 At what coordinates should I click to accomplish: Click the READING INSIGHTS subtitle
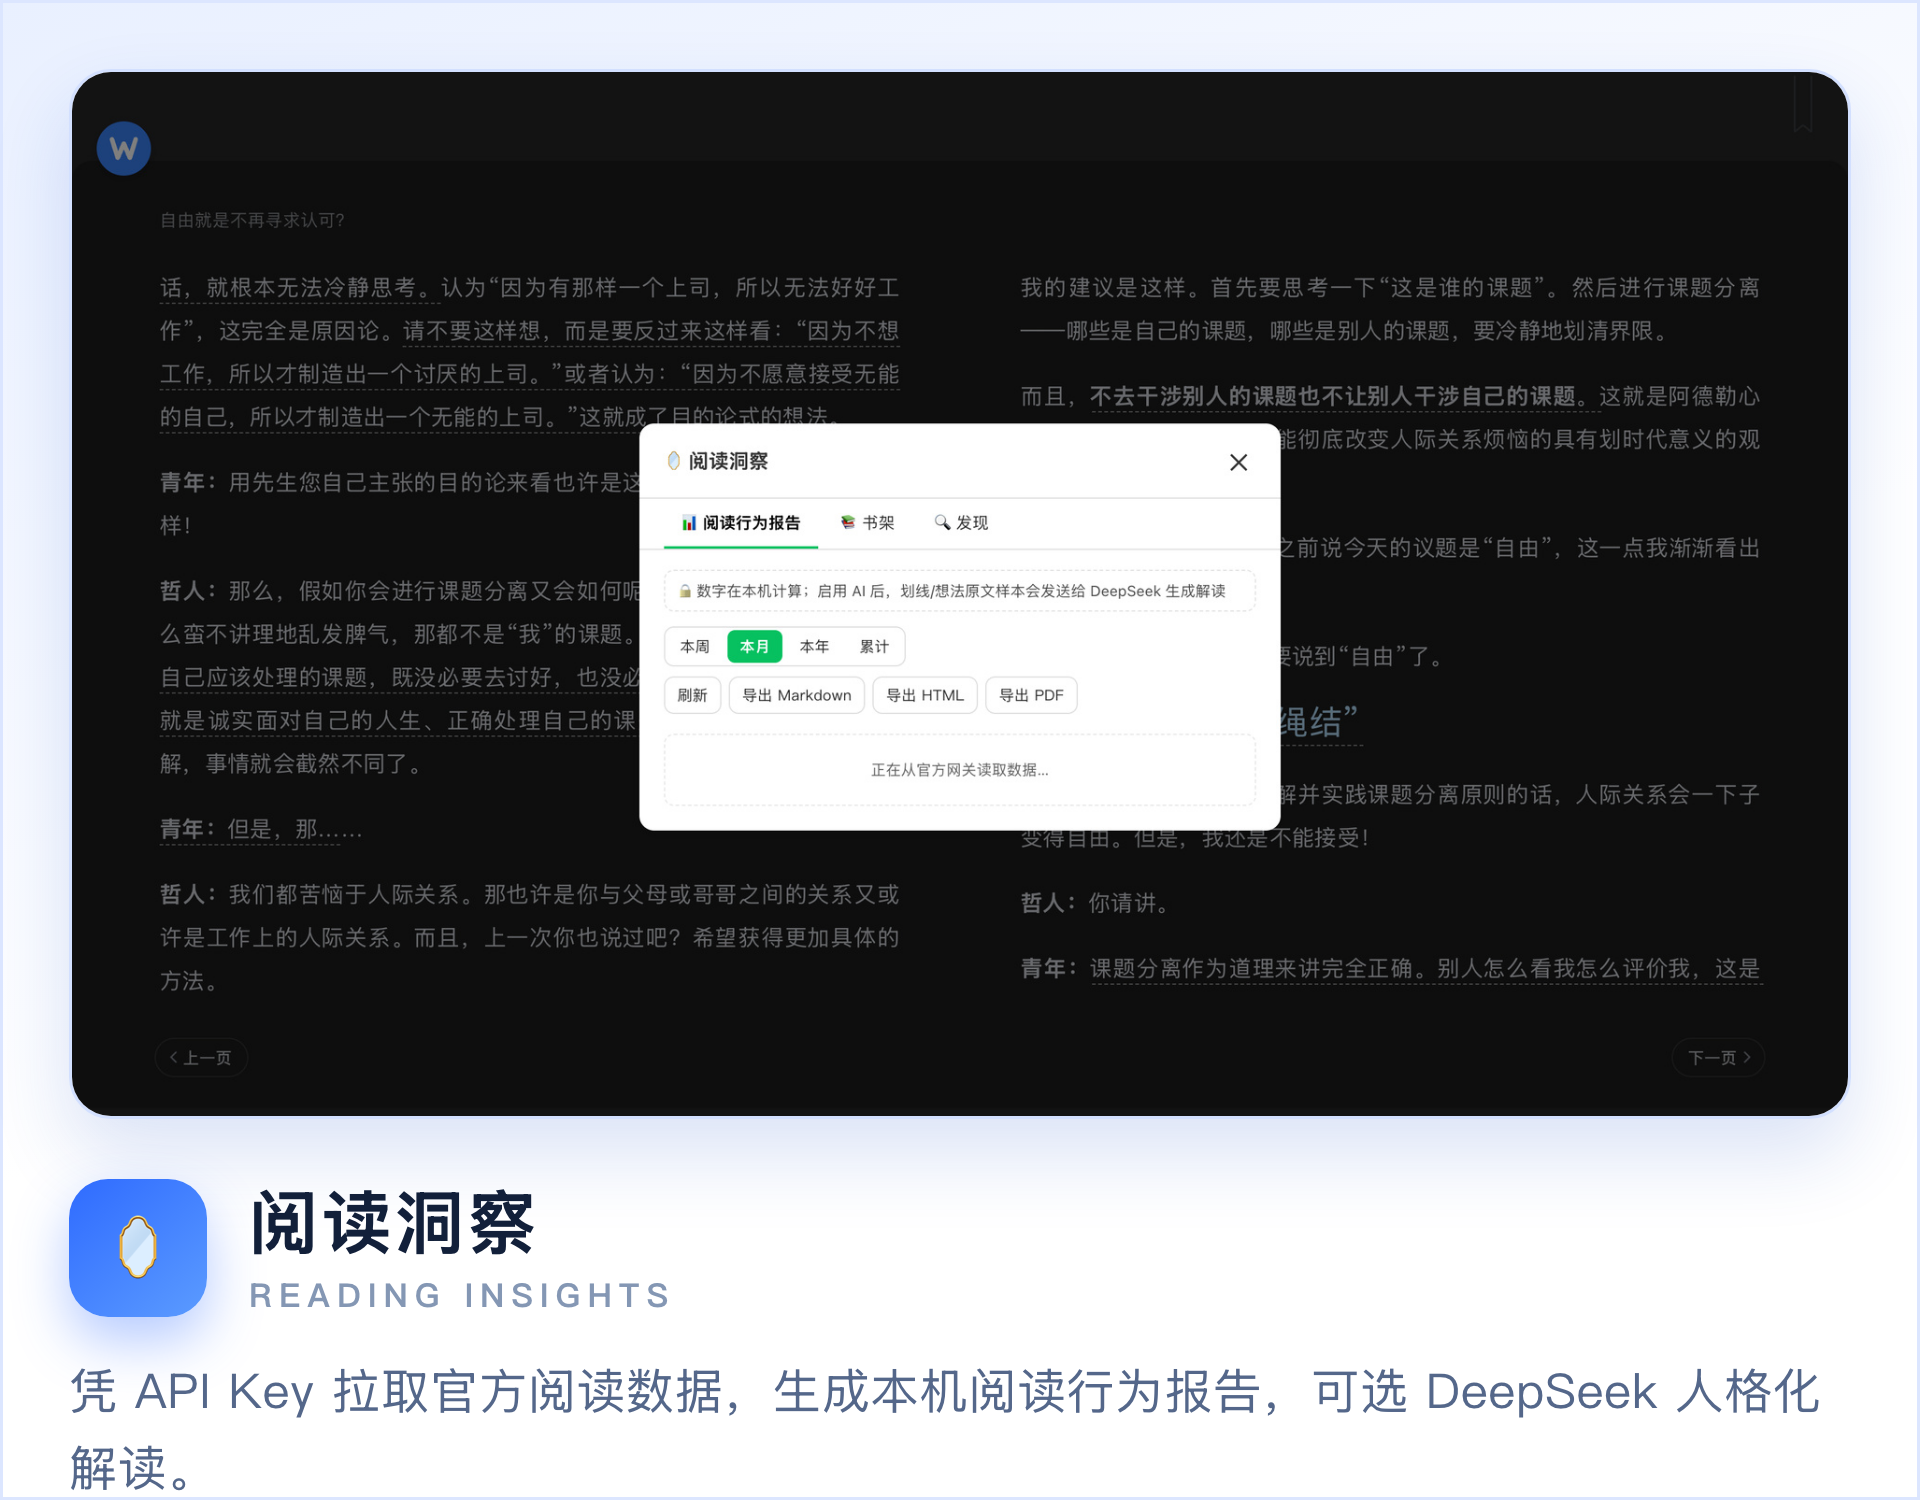coord(460,1295)
